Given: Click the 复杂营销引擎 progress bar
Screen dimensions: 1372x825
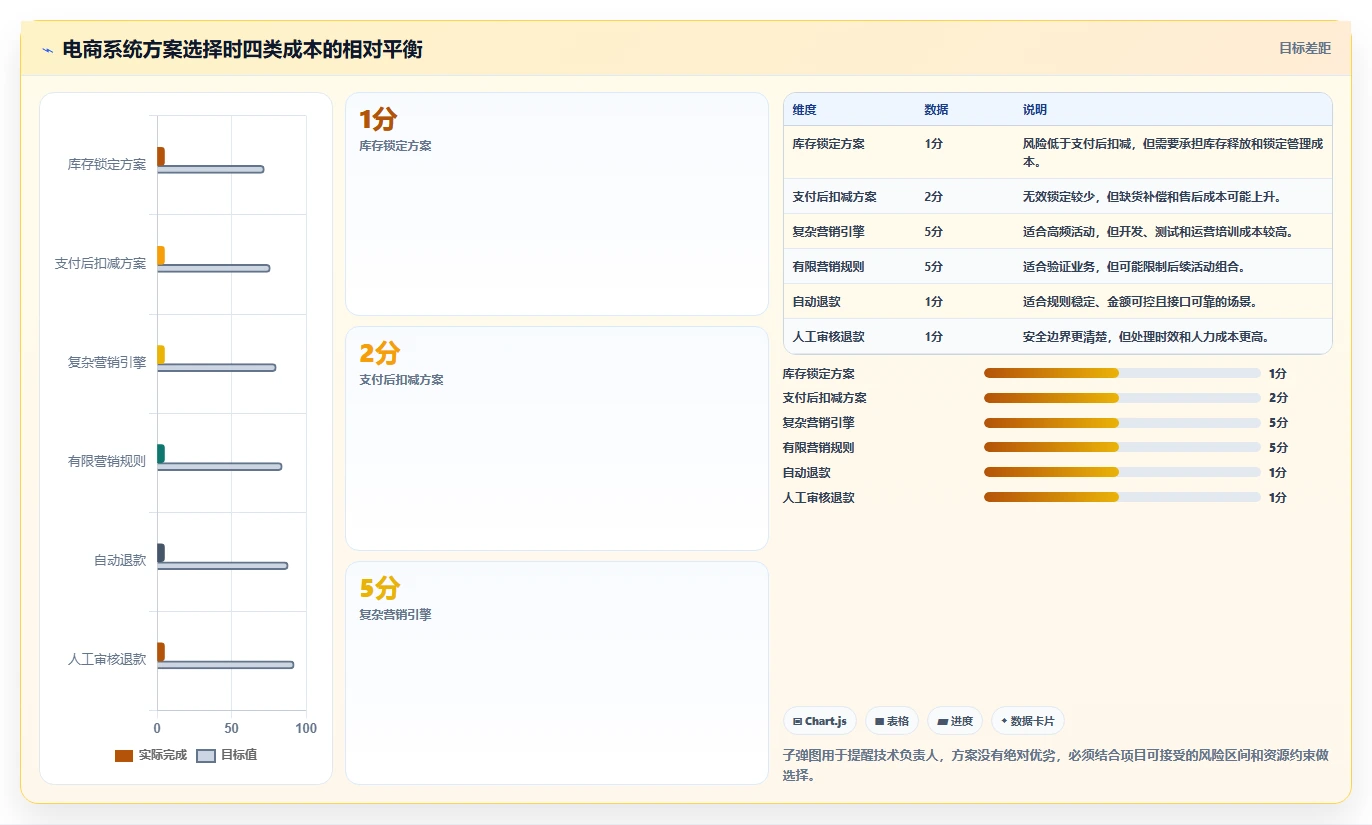Looking at the screenshot, I should (1122, 422).
